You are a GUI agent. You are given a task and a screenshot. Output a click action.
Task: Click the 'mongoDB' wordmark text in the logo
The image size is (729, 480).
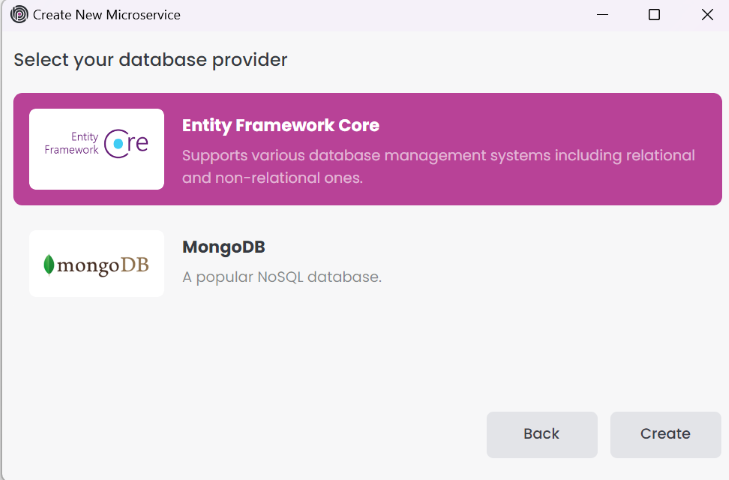click(x=102, y=265)
